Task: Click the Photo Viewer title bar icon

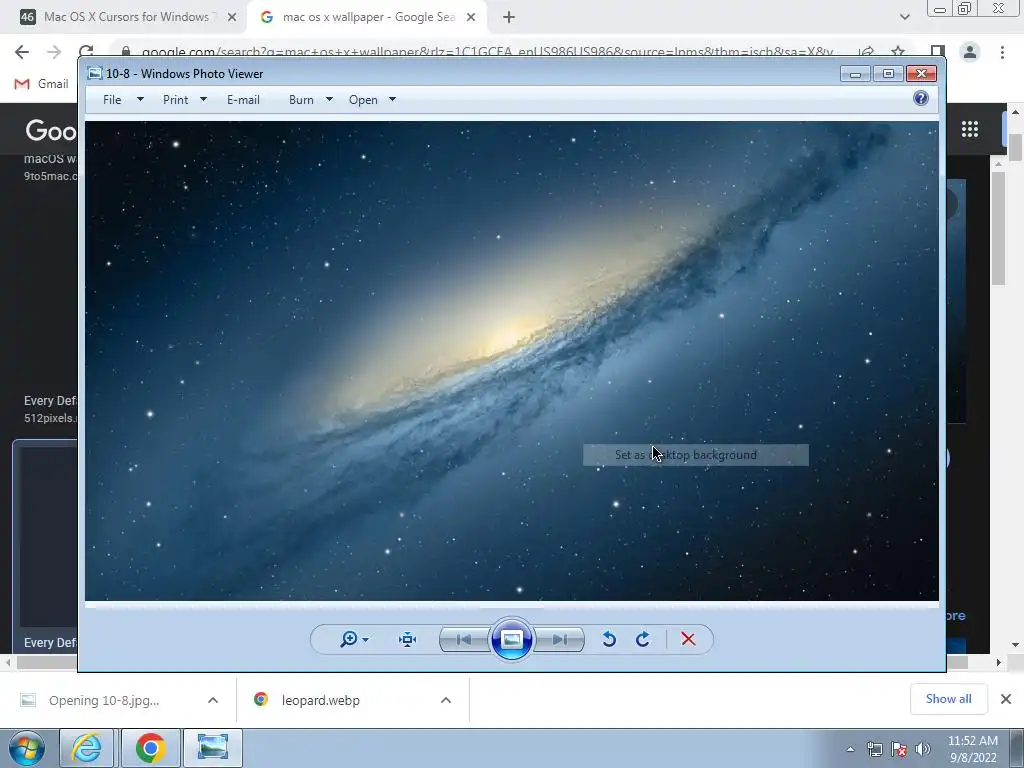Action: (95, 73)
